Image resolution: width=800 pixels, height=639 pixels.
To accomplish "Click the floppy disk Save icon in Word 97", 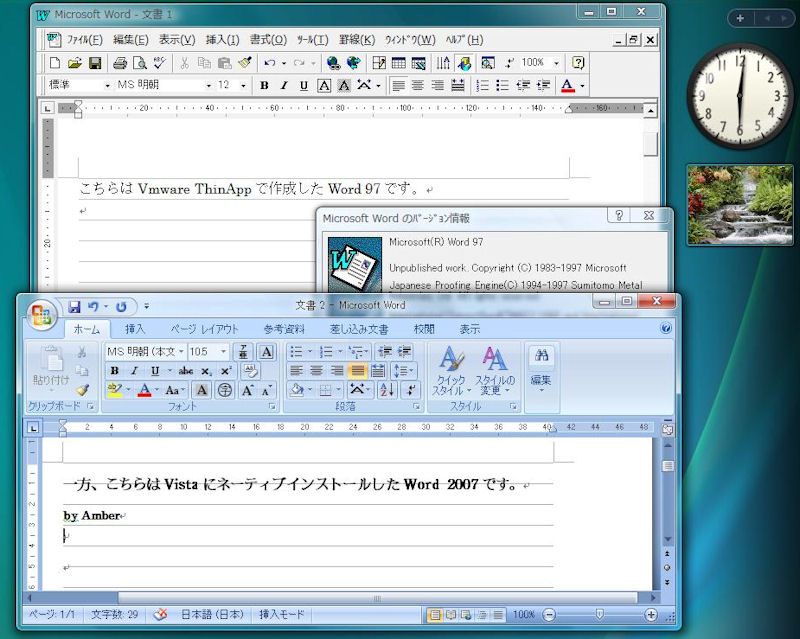I will (x=95, y=63).
